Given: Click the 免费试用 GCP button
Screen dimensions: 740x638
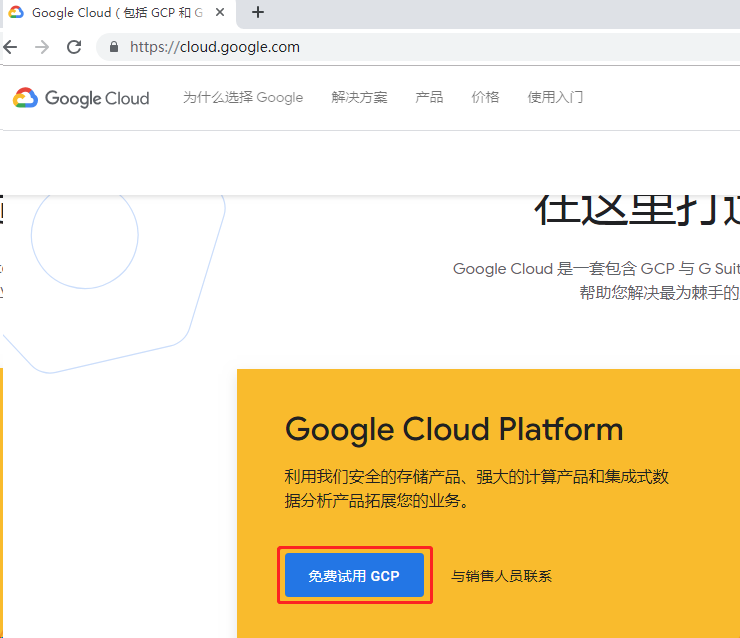Looking at the screenshot, I should click(x=354, y=575).
